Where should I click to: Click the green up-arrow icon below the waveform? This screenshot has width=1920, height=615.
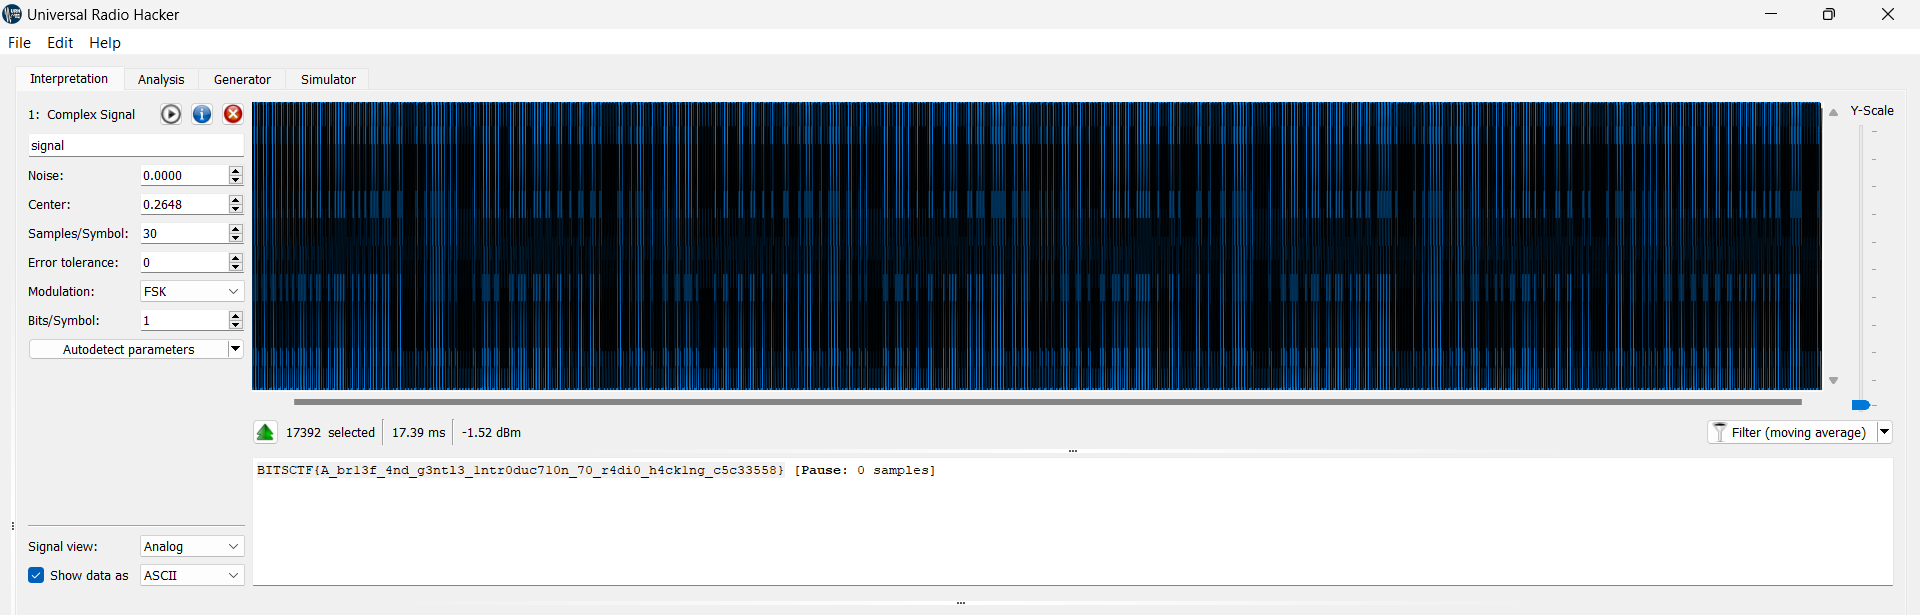pyautogui.click(x=265, y=432)
